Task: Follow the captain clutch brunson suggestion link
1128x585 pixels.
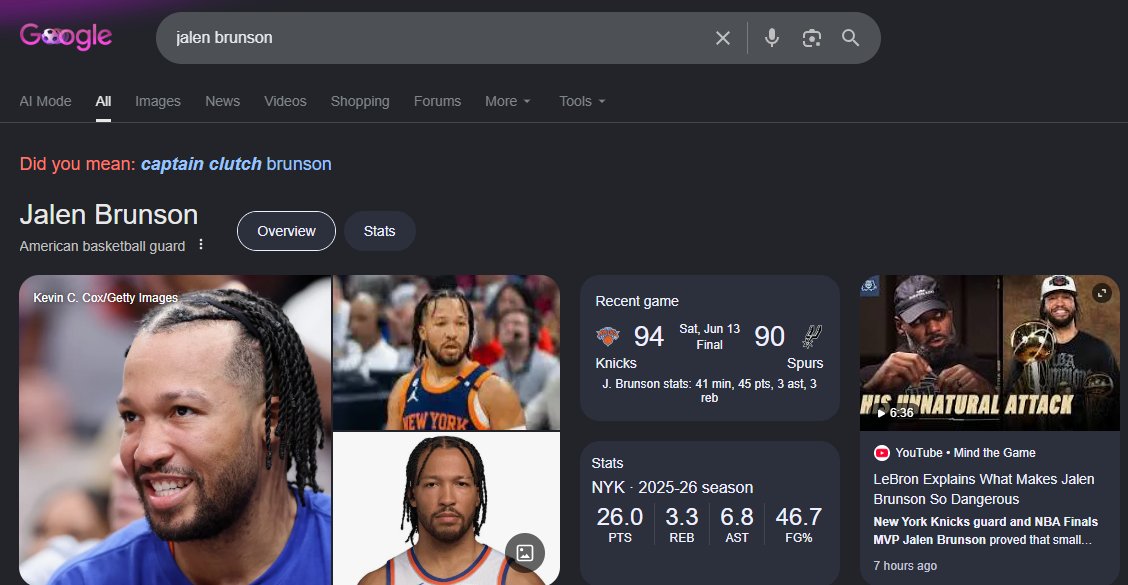Action: pyautogui.click(x=236, y=164)
